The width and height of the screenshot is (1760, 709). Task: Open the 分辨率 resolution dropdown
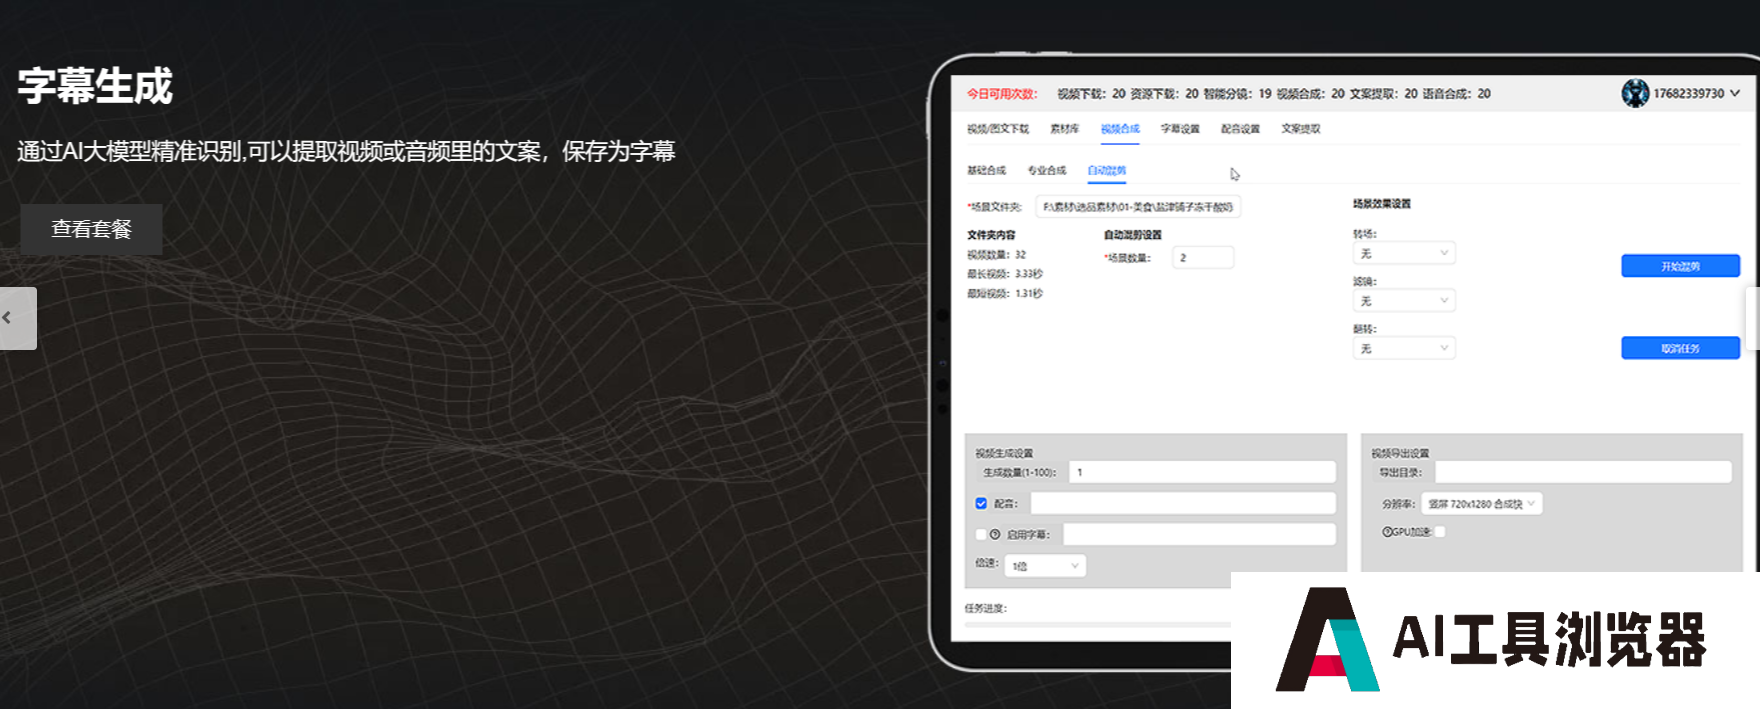pos(1481,504)
